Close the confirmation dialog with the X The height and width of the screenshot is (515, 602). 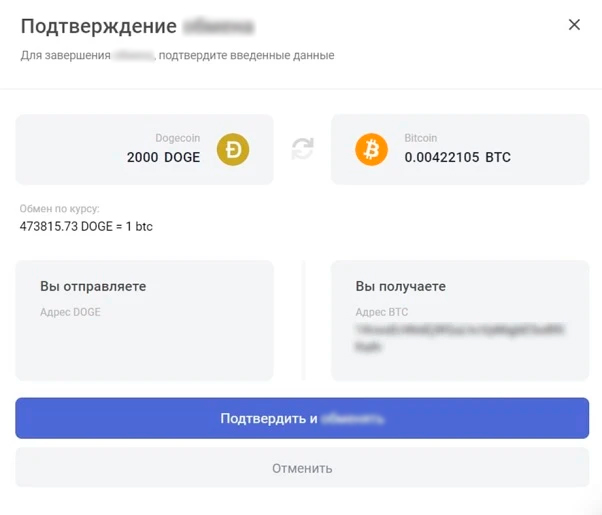(x=574, y=25)
